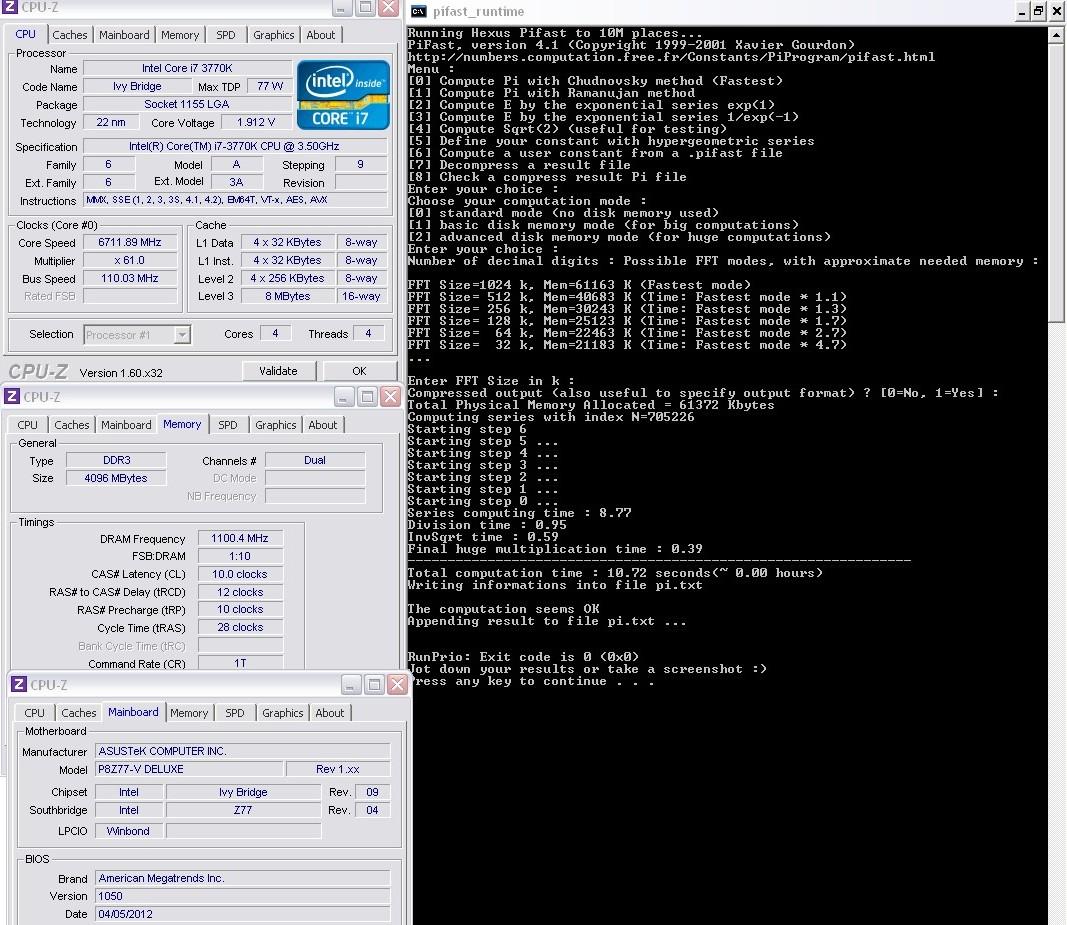
Task: Select Caches tab in the Mainboard CPU-Z window
Action: click(78, 713)
